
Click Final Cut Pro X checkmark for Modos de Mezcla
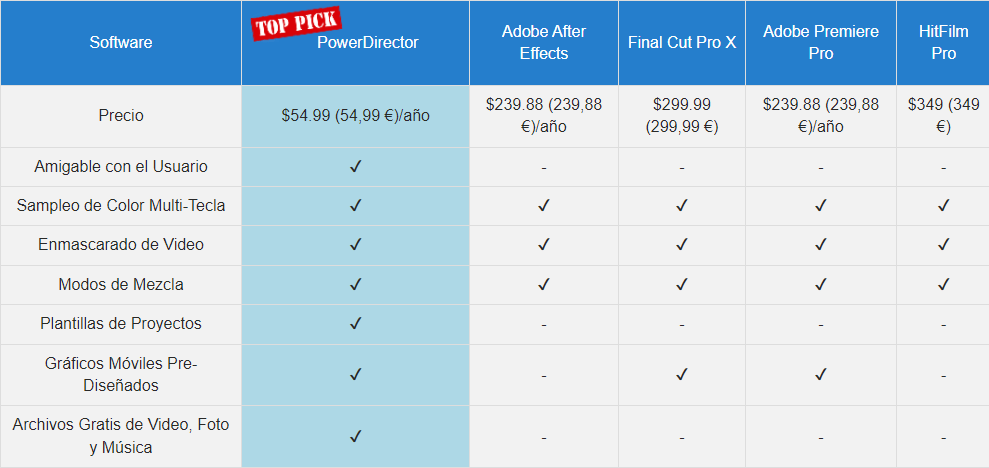(x=681, y=284)
